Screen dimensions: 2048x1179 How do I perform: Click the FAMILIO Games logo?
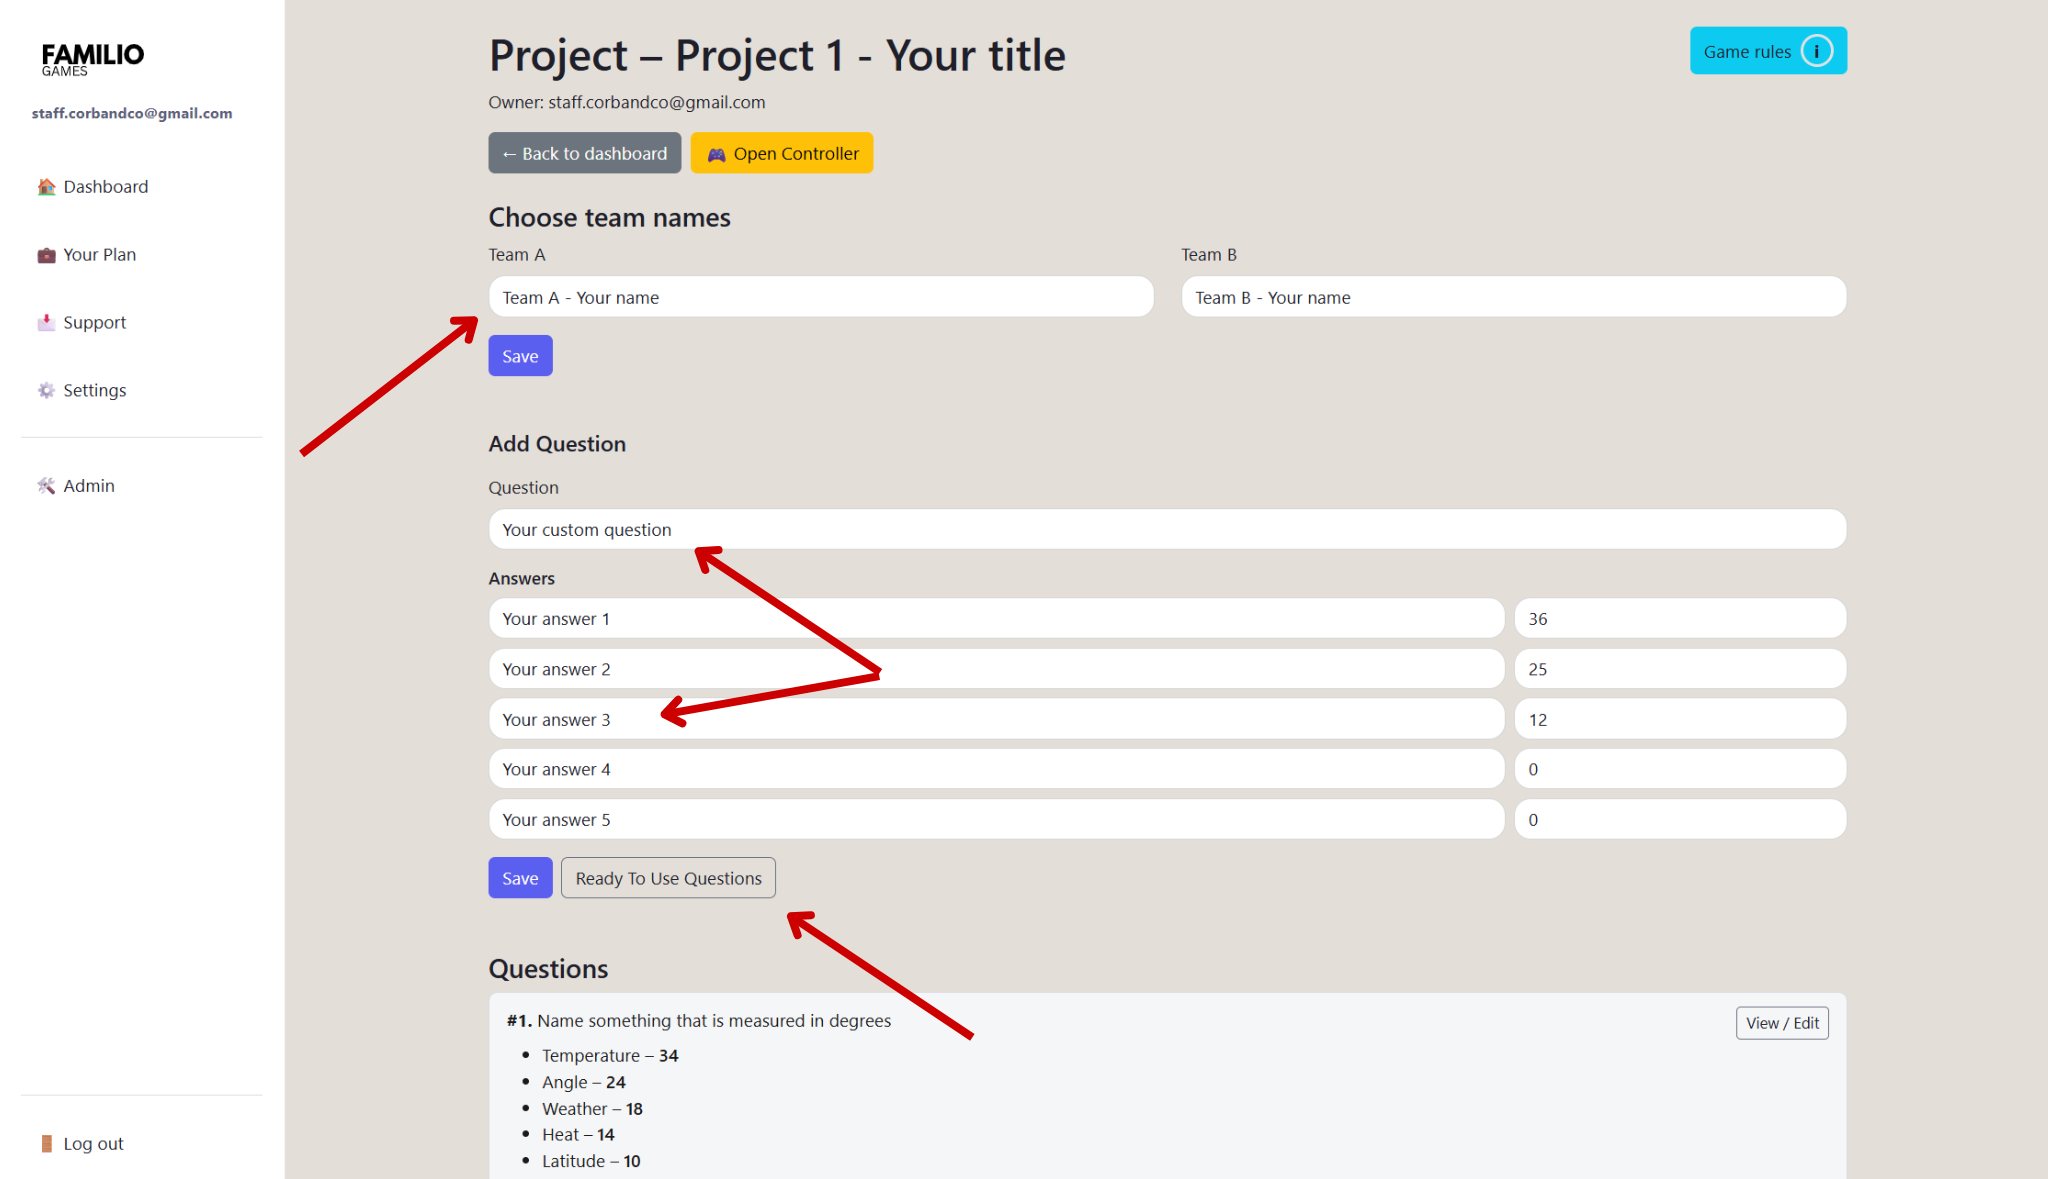pyautogui.click(x=93, y=59)
